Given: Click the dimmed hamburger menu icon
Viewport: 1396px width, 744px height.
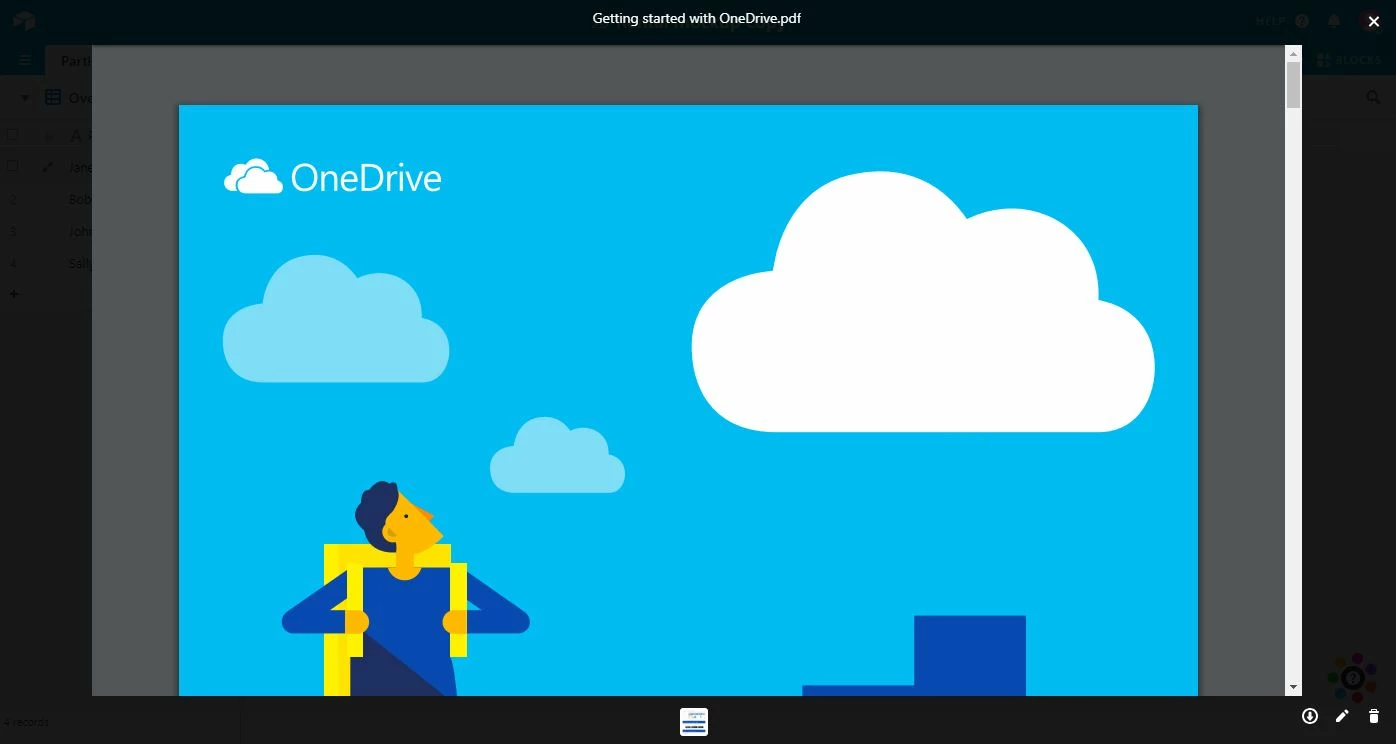Looking at the screenshot, I should (x=26, y=60).
